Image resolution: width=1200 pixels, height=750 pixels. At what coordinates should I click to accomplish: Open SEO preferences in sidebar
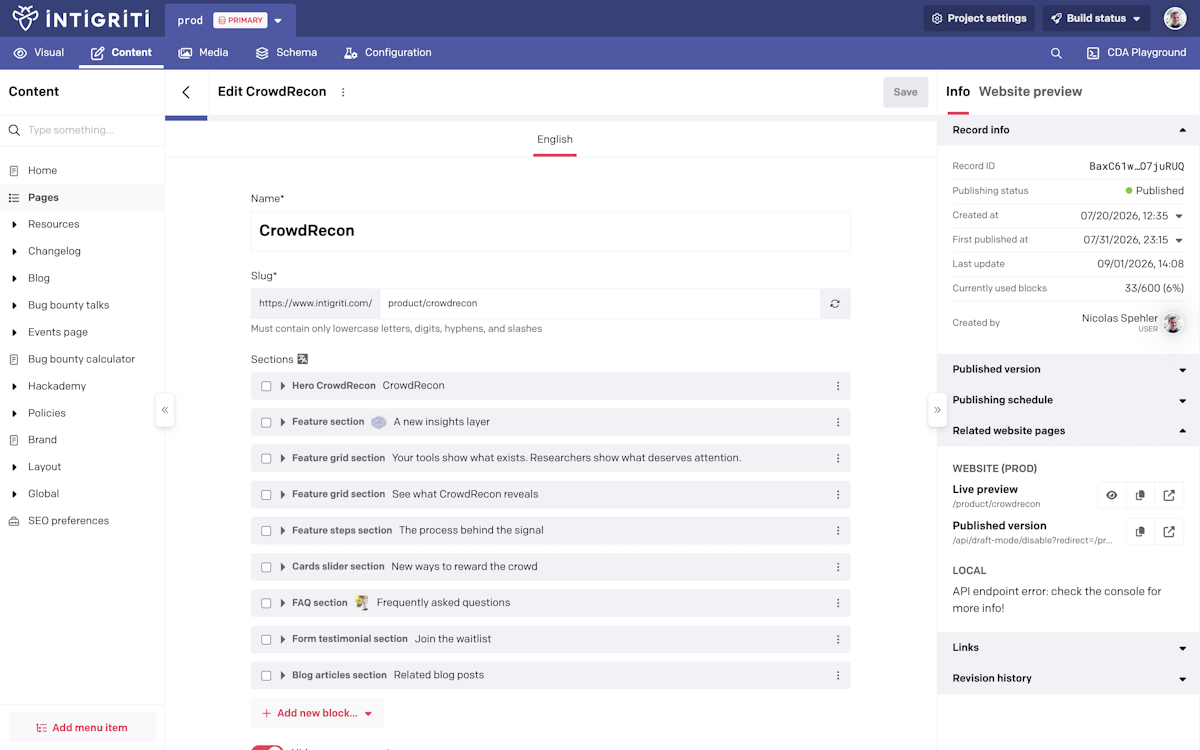tap(68, 521)
